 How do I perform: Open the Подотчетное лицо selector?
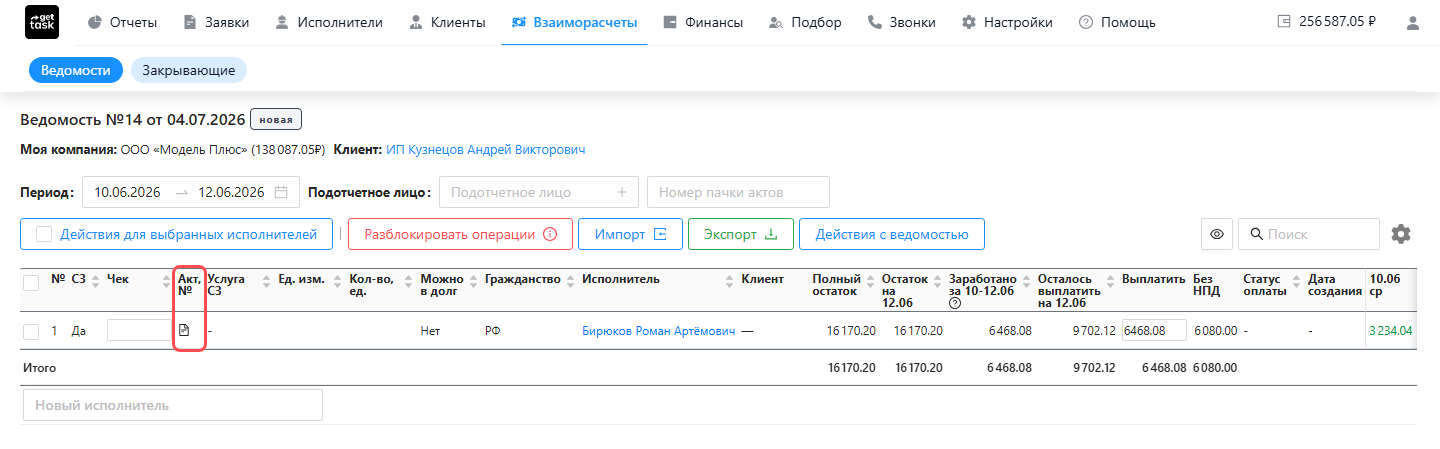538,192
